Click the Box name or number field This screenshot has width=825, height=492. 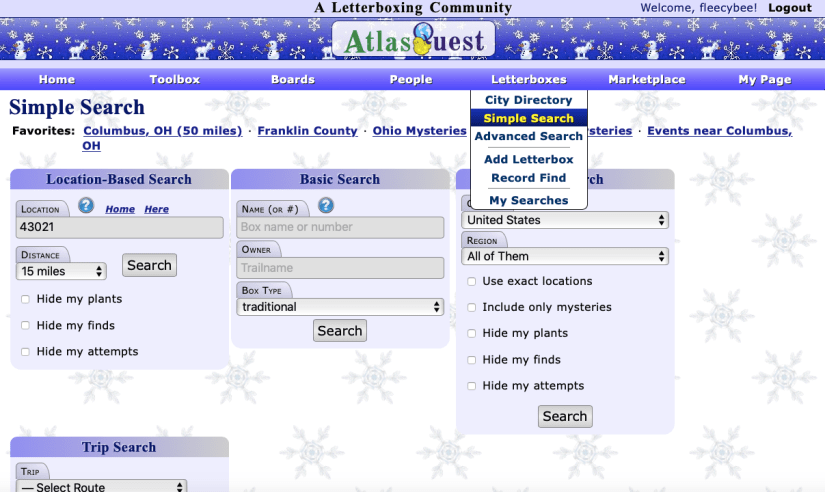340,227
